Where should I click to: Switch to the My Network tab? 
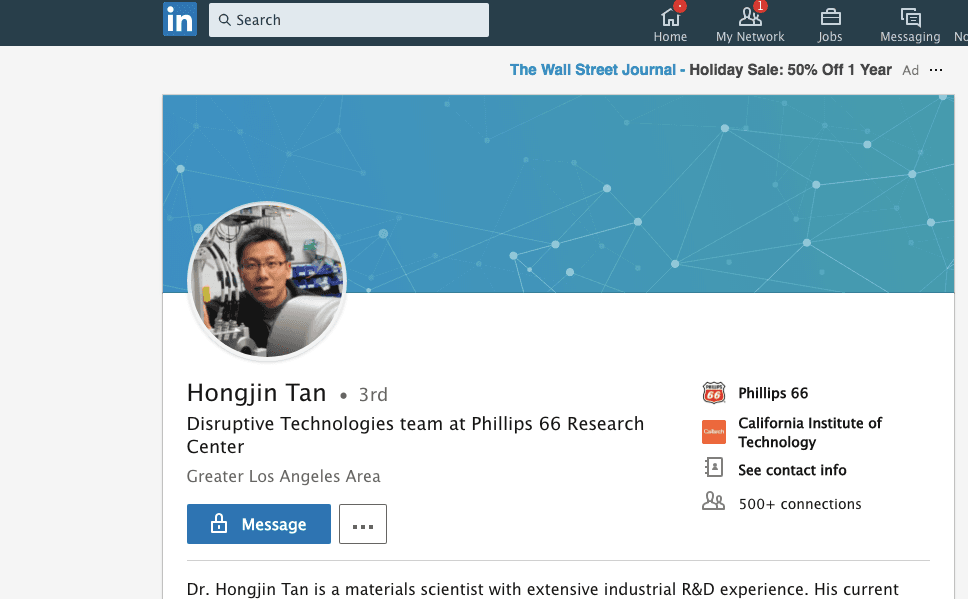tap(750, 24)
